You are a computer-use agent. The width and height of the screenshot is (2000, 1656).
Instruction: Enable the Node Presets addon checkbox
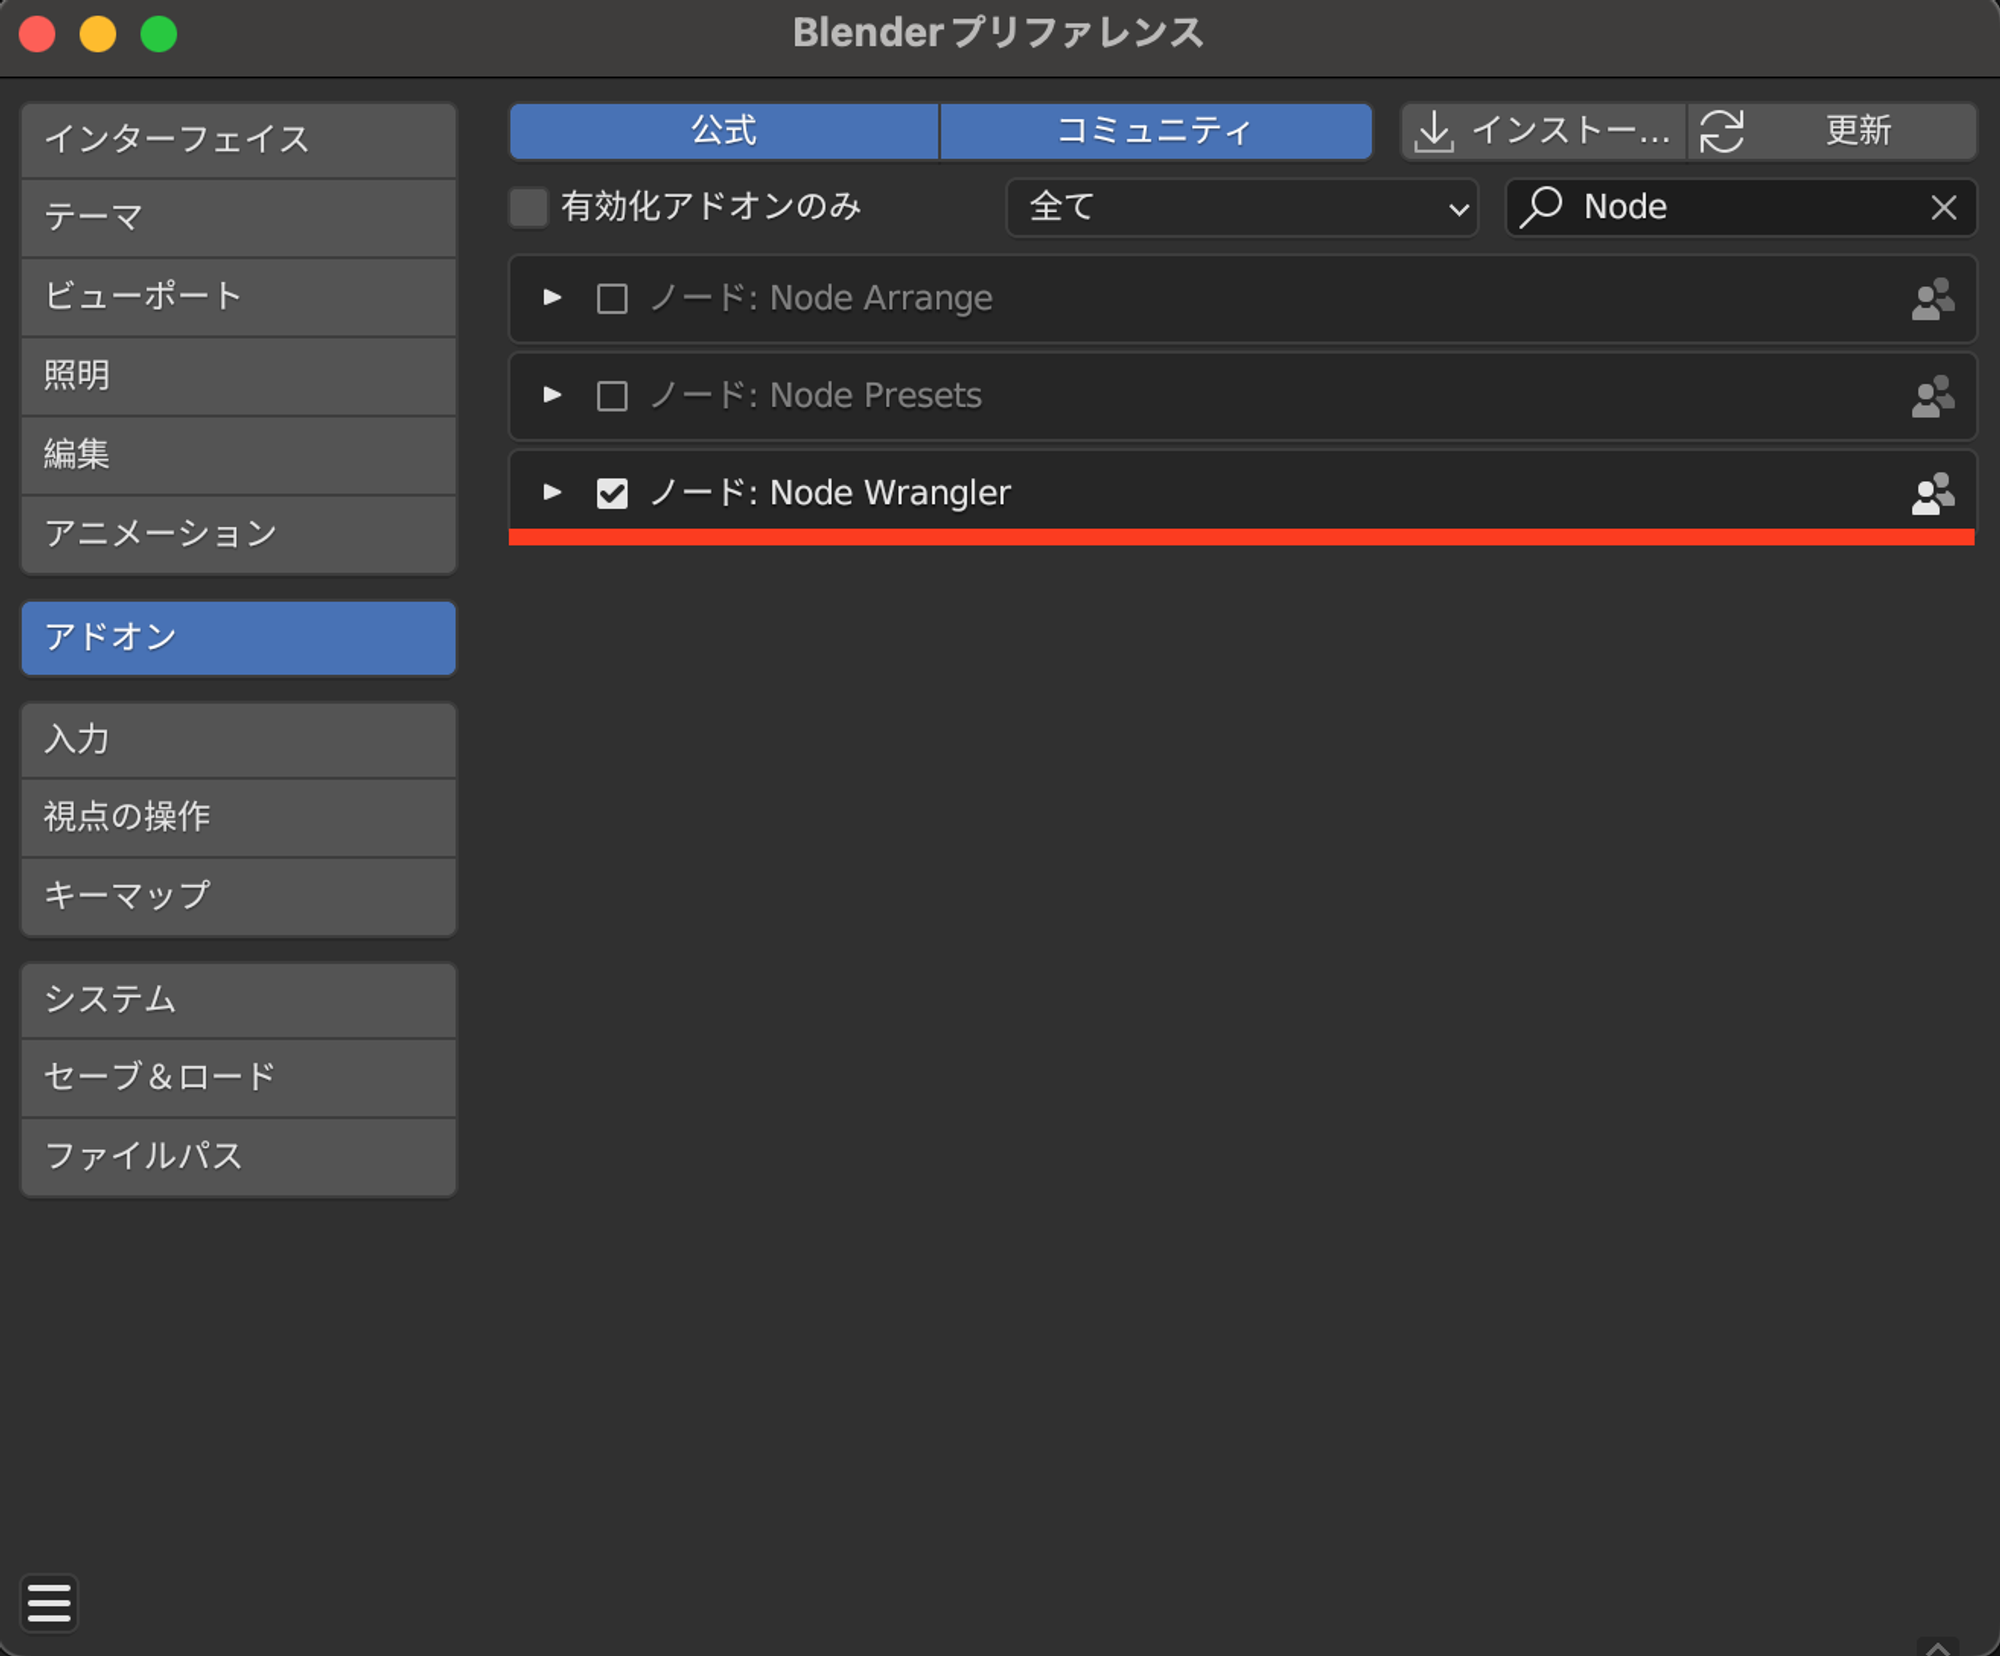tap(612, 396)
